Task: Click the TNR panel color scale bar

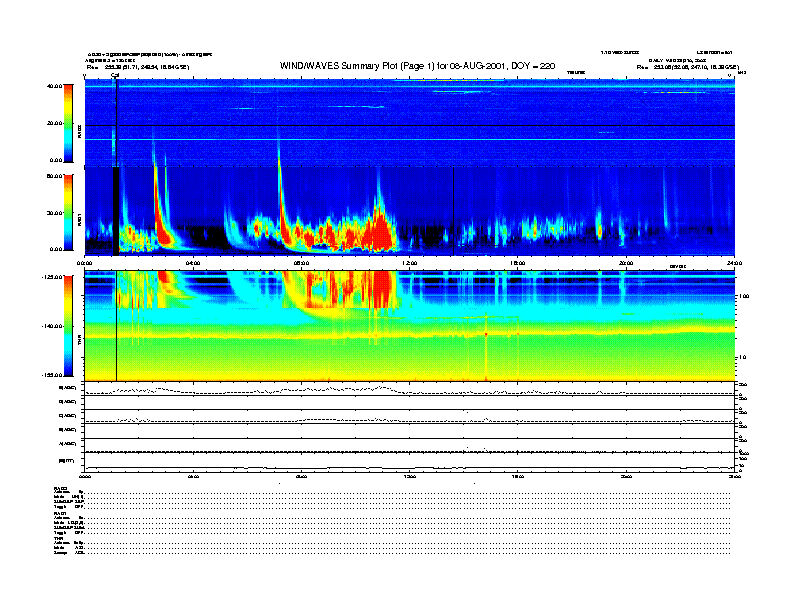Action: pyautogui.click(x=68, y=326)
